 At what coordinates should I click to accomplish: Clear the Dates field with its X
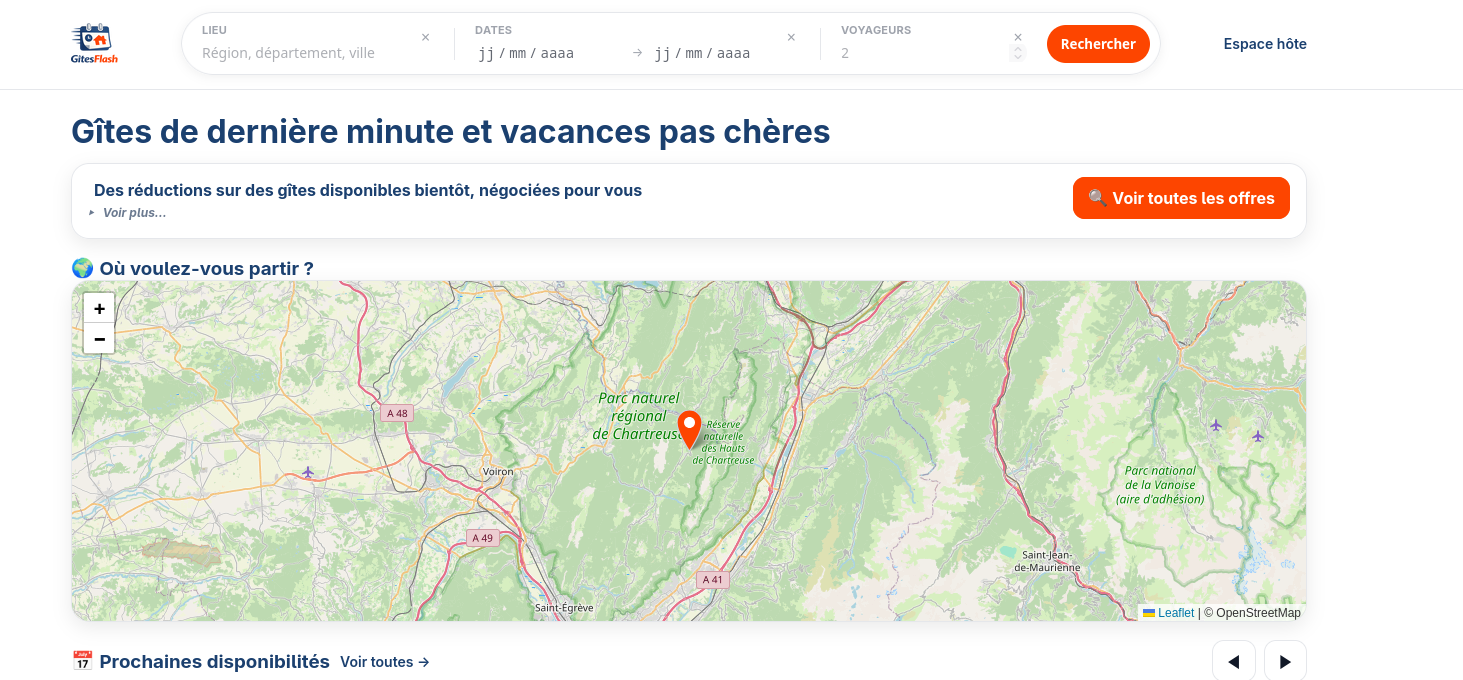point(791,37)
